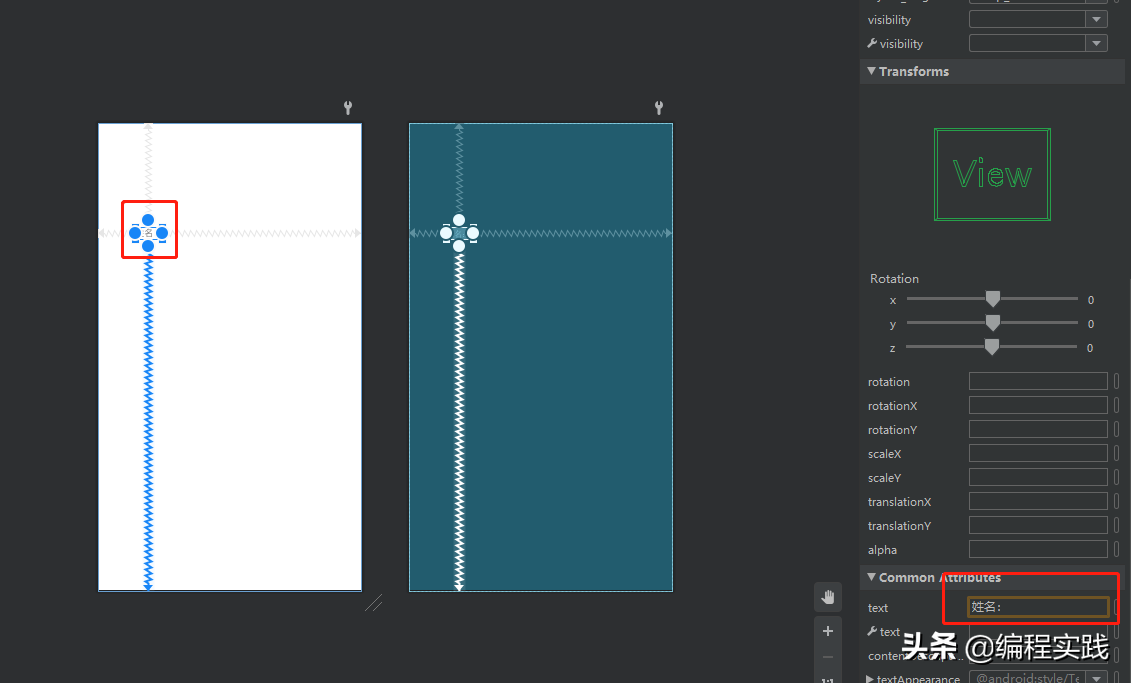Click the "scaleY" attribute label
The width and height of the screenshot is (1131, 683).
pos(884,478)
